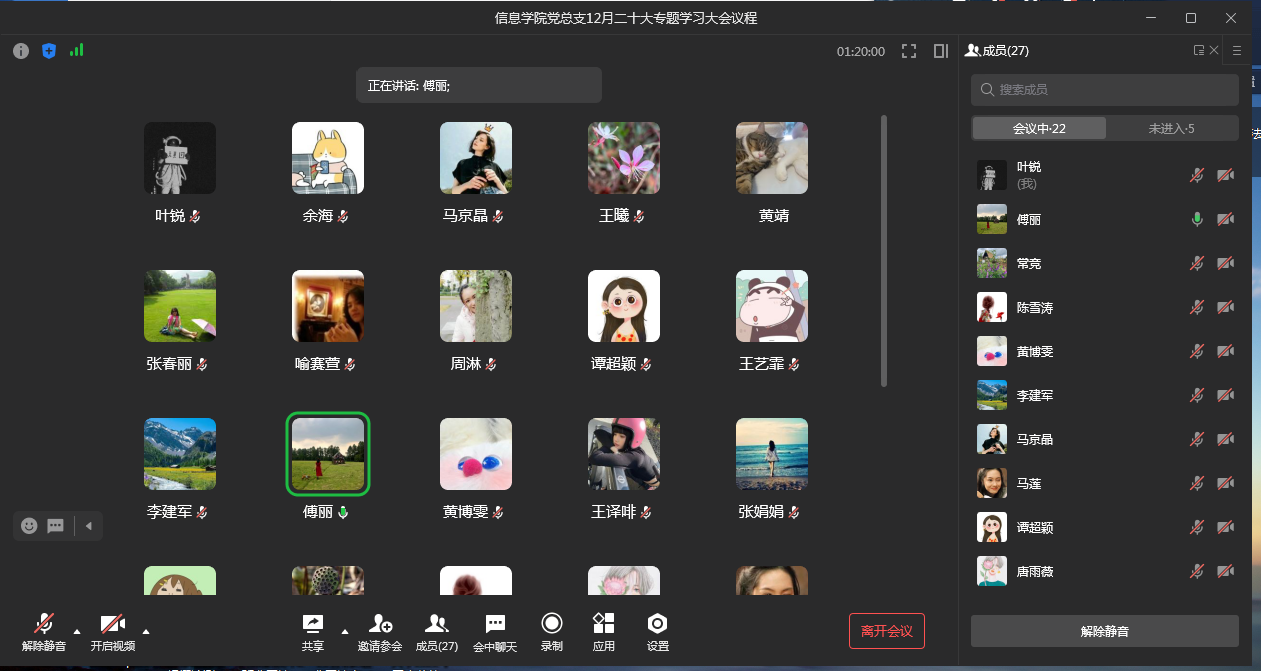Unmute microphone via 解除静音 toolbar button
The image size is (1261, 671).
point(44,631)
